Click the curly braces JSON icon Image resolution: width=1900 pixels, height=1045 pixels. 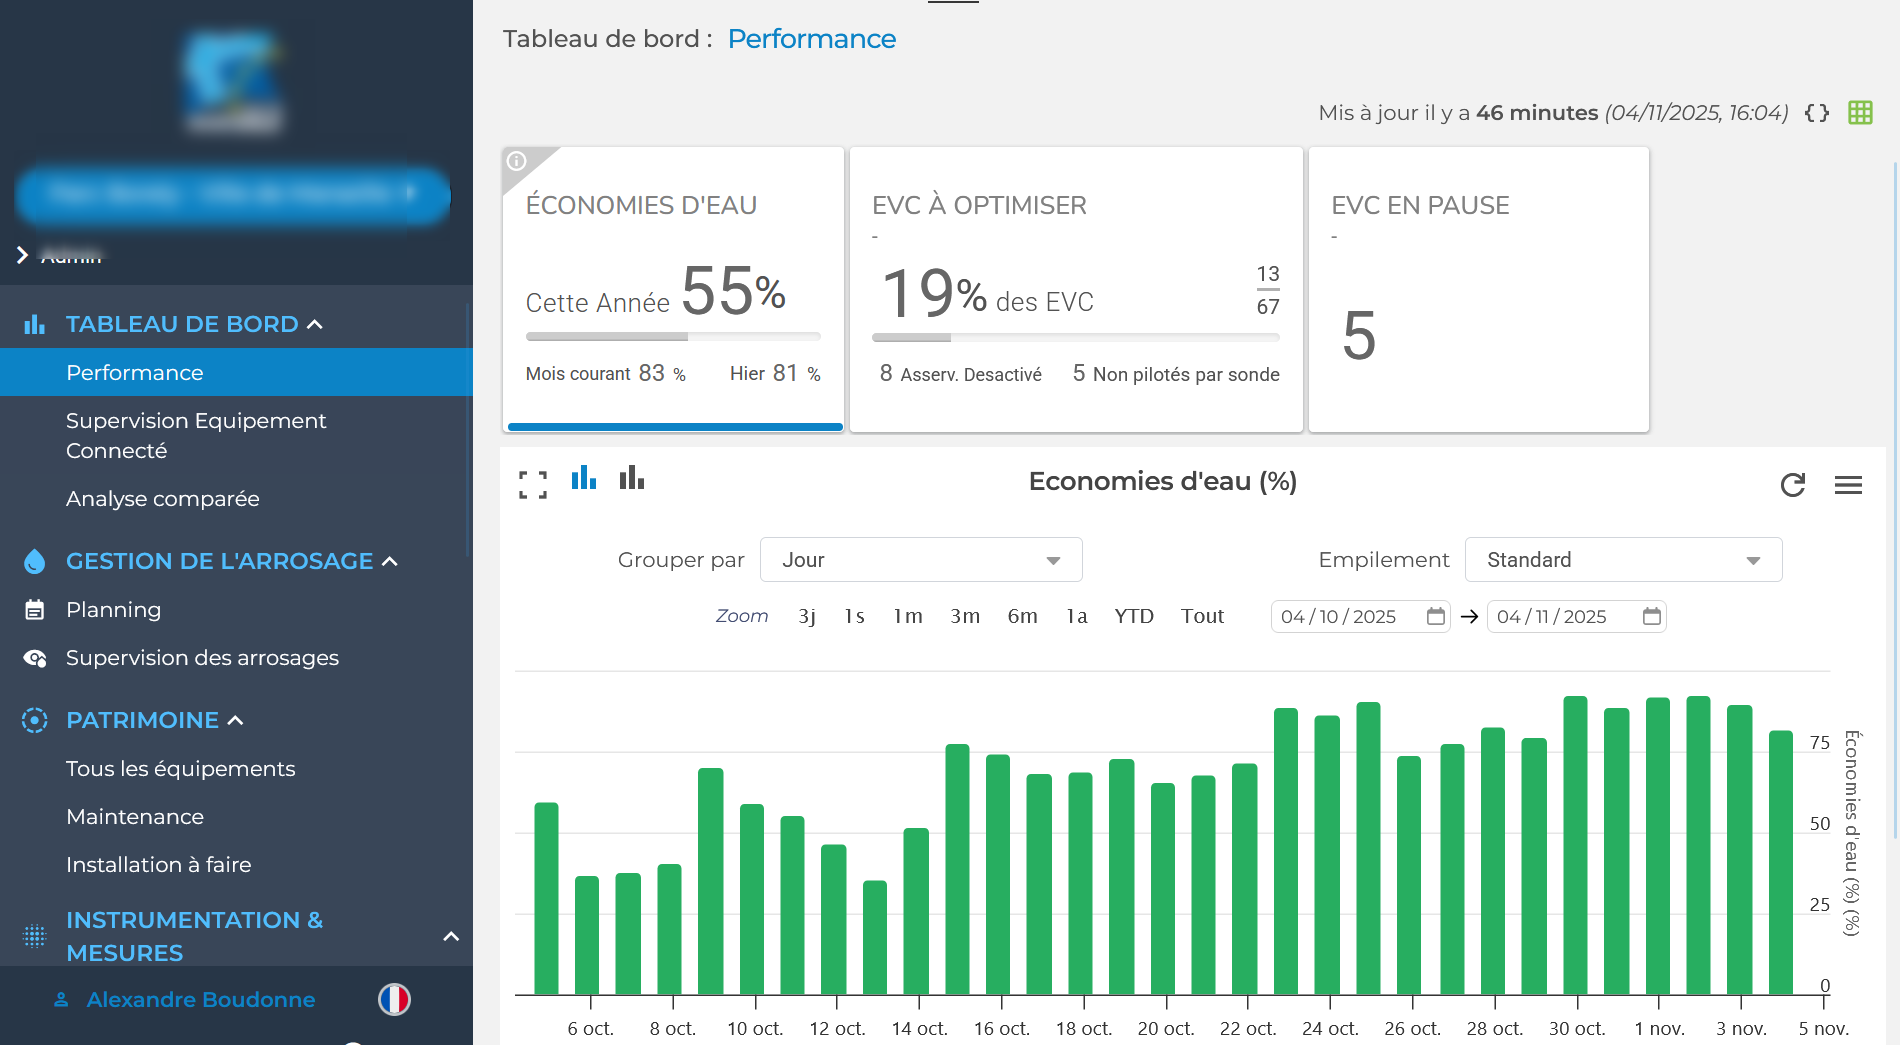[x=1817, y=113]
